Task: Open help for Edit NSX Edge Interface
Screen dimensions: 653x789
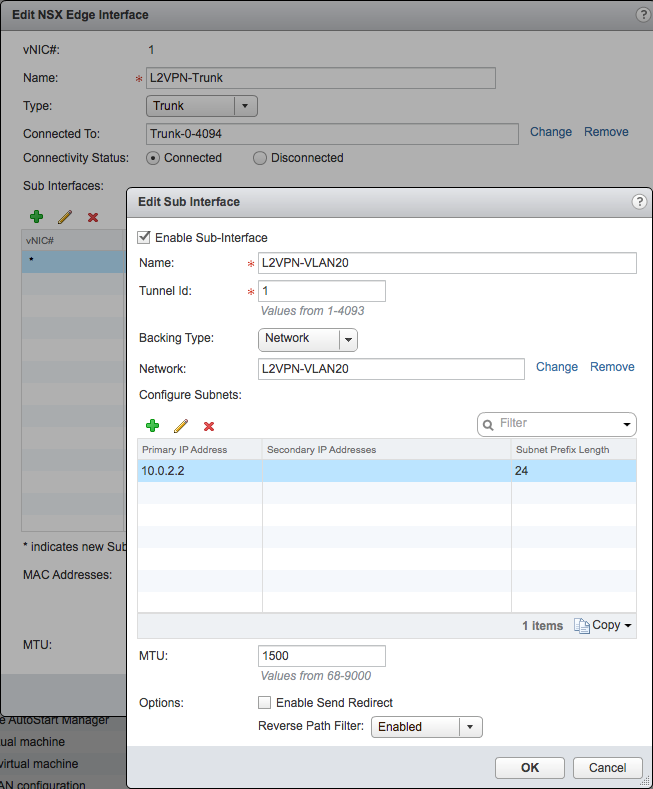Action: pos(642,14)
